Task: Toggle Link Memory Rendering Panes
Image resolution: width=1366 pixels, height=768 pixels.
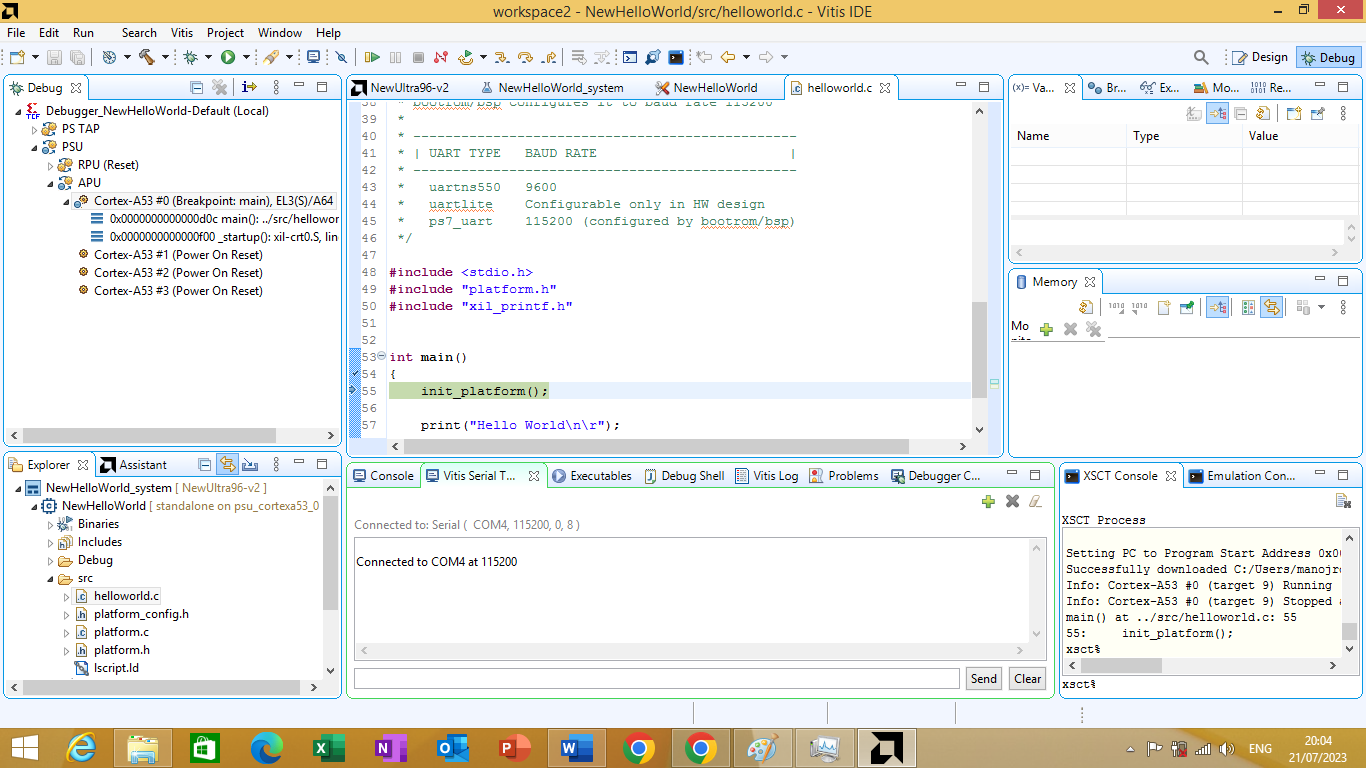Action: tap(1272, 308)
